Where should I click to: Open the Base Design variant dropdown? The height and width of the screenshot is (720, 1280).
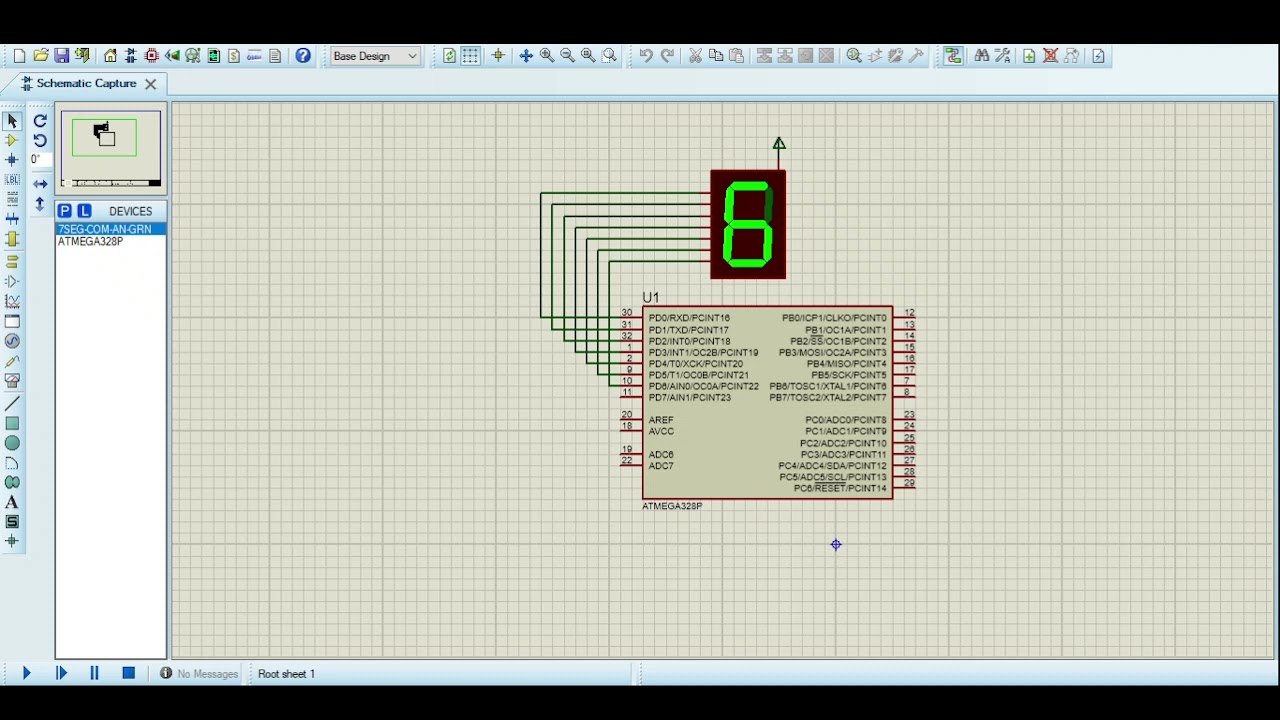point(375,56)
